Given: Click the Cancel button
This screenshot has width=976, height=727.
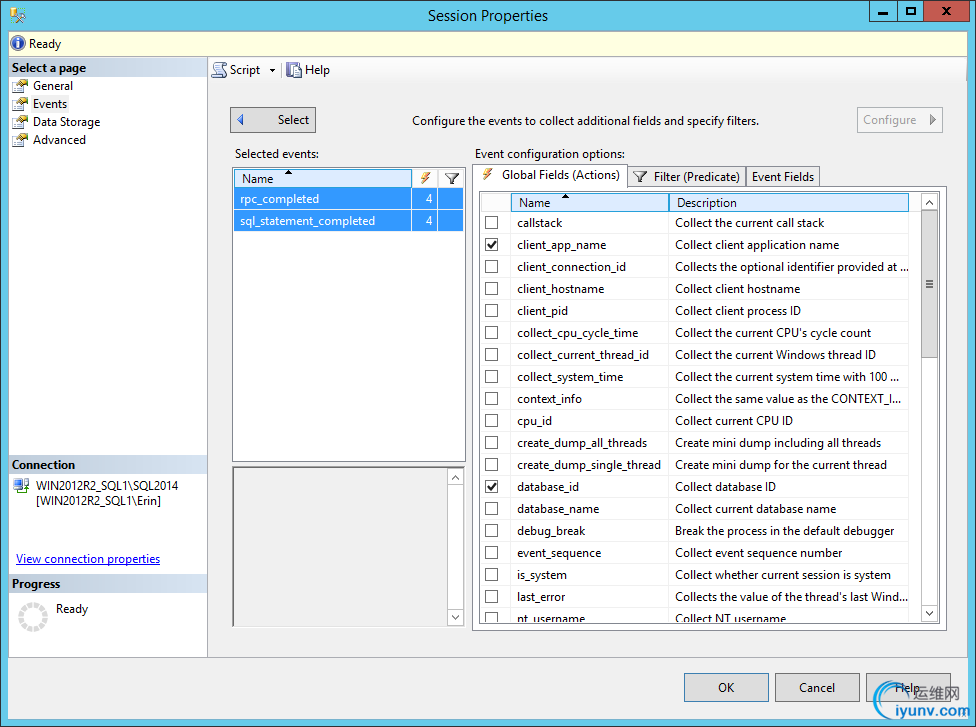Looking at the screenshot, I should coord(817,688).
